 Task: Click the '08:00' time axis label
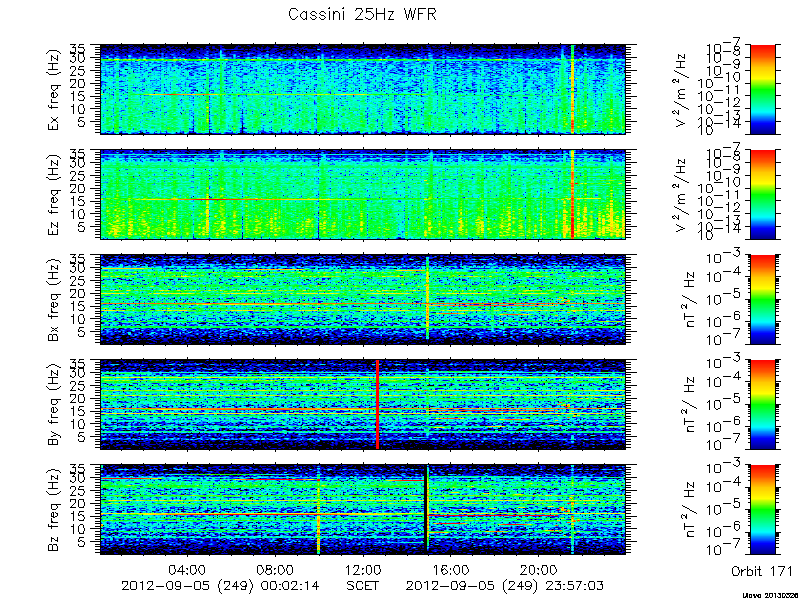(x=276, y=568)
